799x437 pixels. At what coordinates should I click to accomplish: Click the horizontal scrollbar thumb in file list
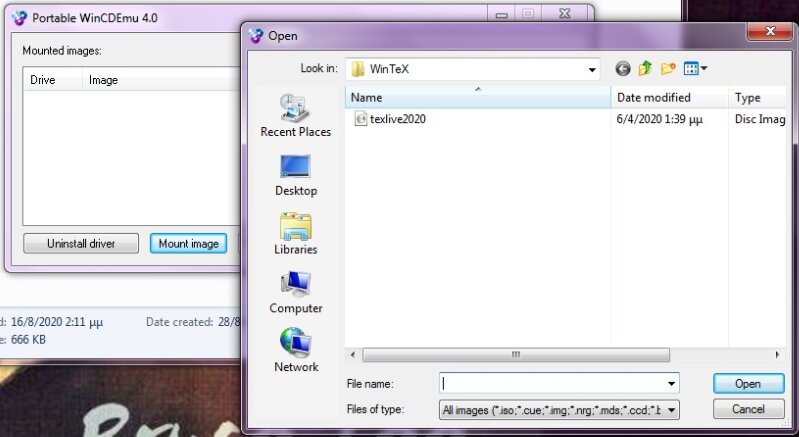[516, 354]
